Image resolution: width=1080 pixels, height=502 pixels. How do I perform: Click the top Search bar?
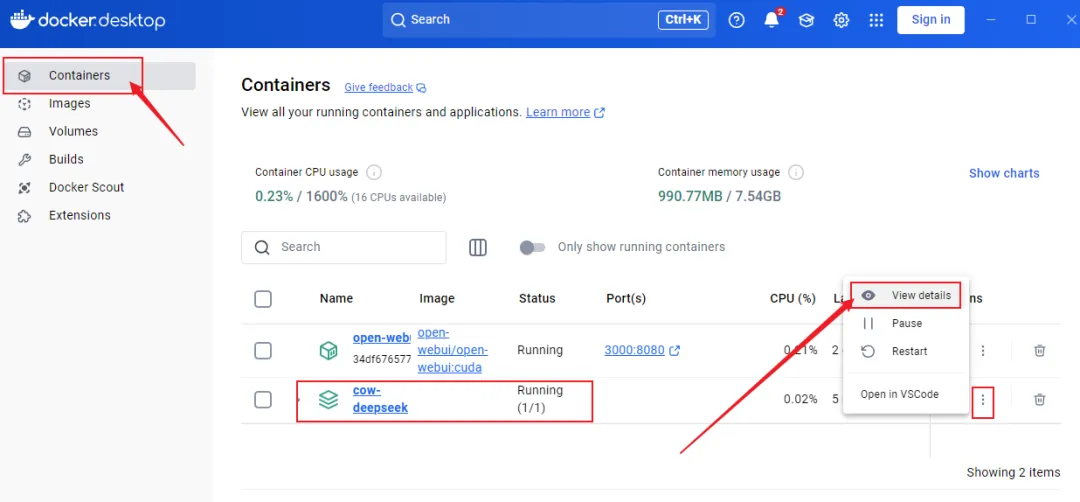(549, 20)
